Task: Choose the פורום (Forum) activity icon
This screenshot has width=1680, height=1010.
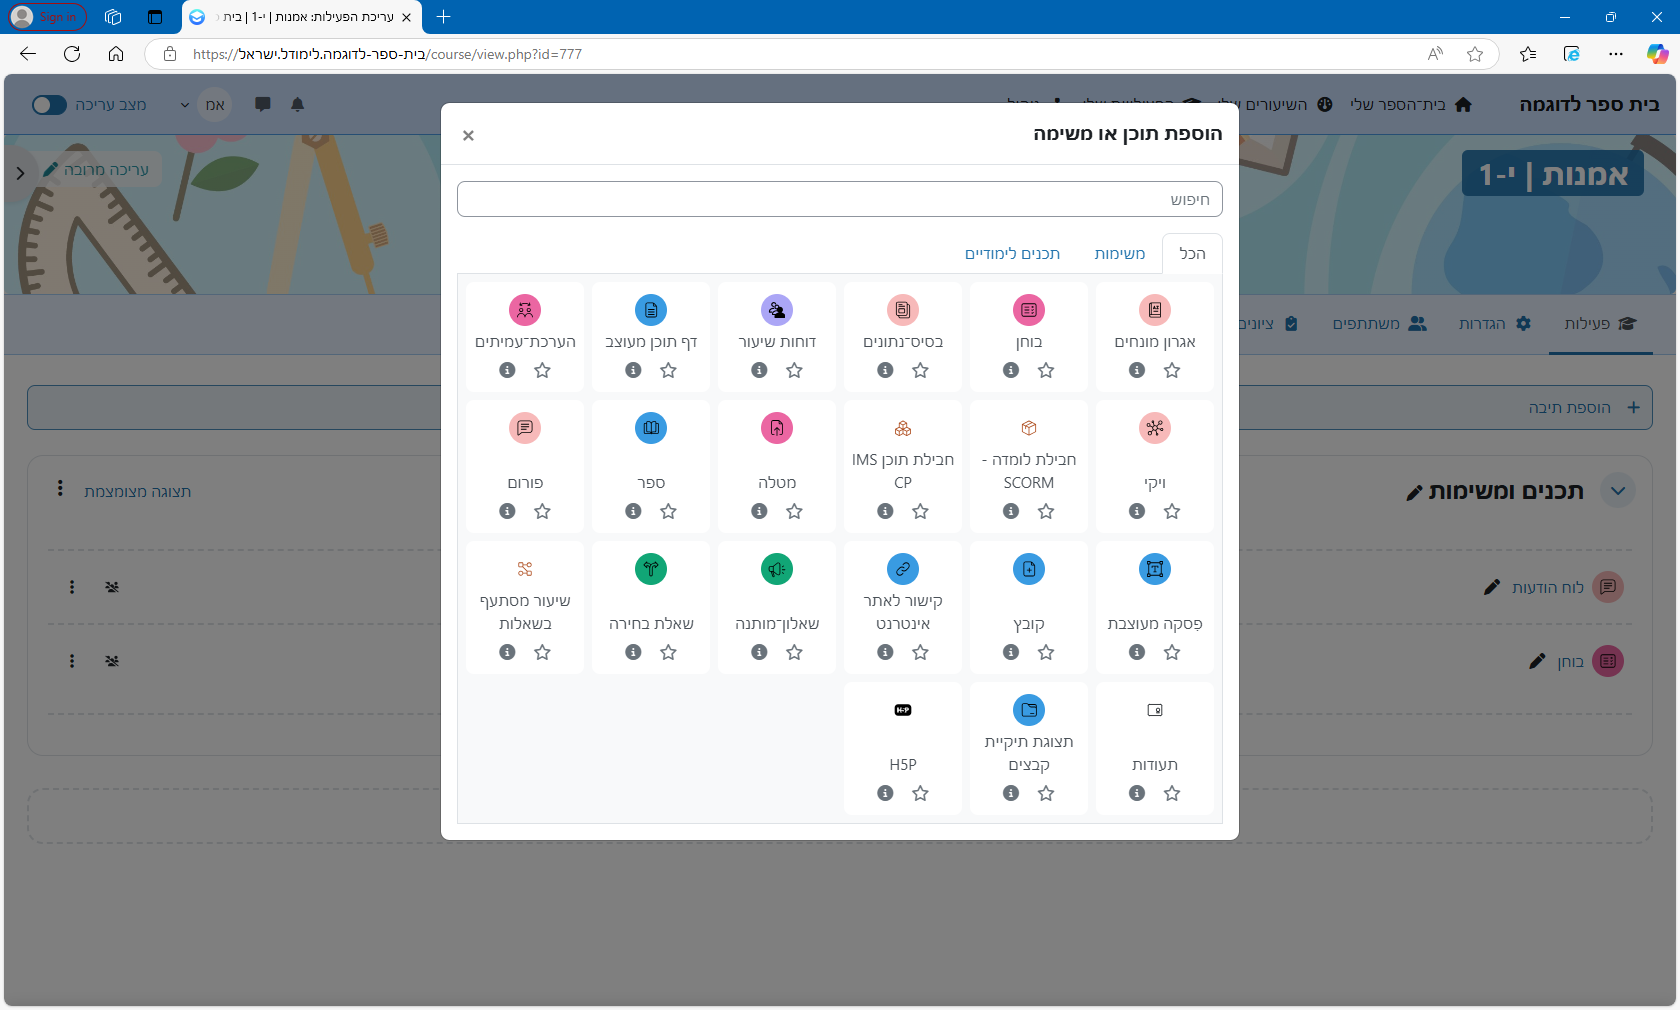Action: pyautogui.click(x=525, y=428)
